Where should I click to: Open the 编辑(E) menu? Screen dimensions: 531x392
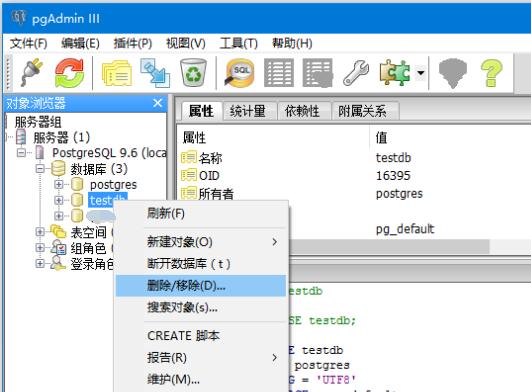[x=80, y=43]
